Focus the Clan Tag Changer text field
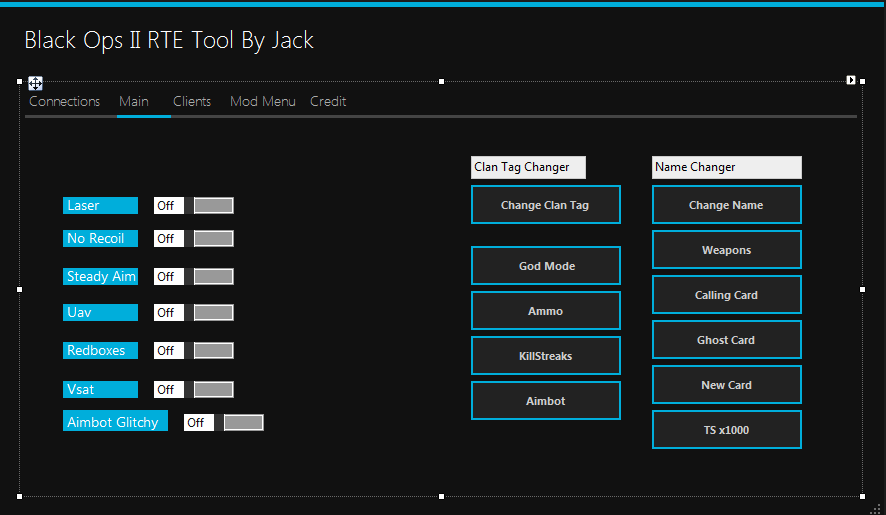 (528, 167)
